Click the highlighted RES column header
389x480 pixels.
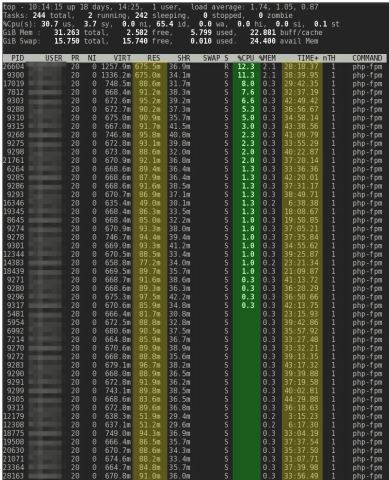[154, 58]
